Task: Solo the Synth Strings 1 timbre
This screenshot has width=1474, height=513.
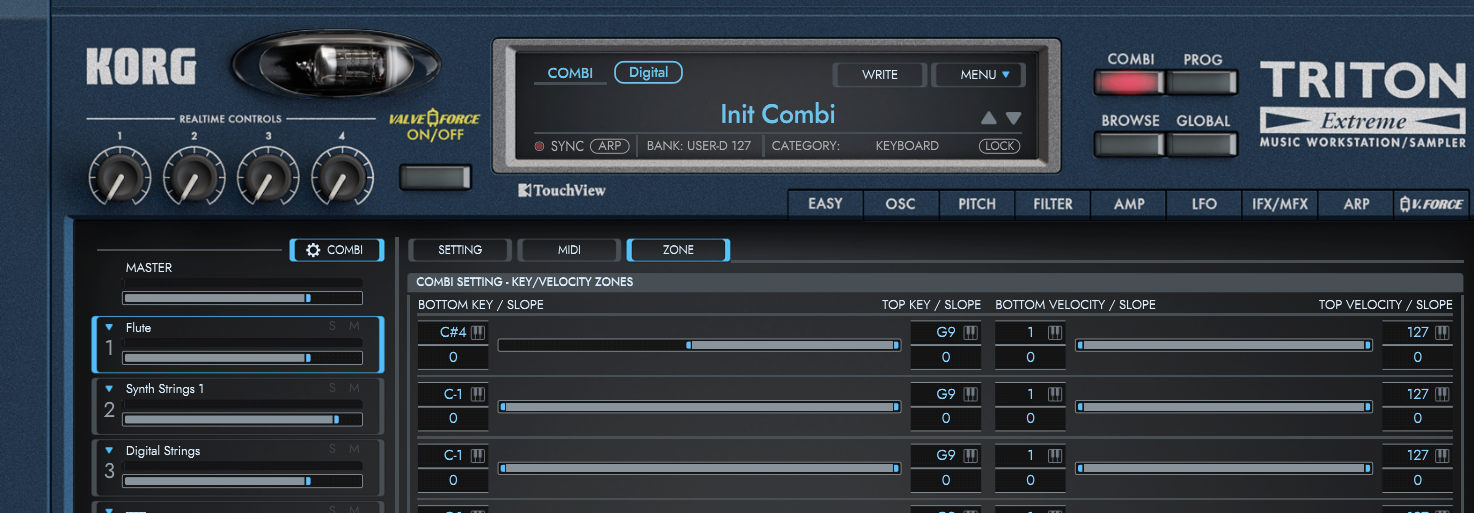Action: pyautogui.click(x=333, y=389)
